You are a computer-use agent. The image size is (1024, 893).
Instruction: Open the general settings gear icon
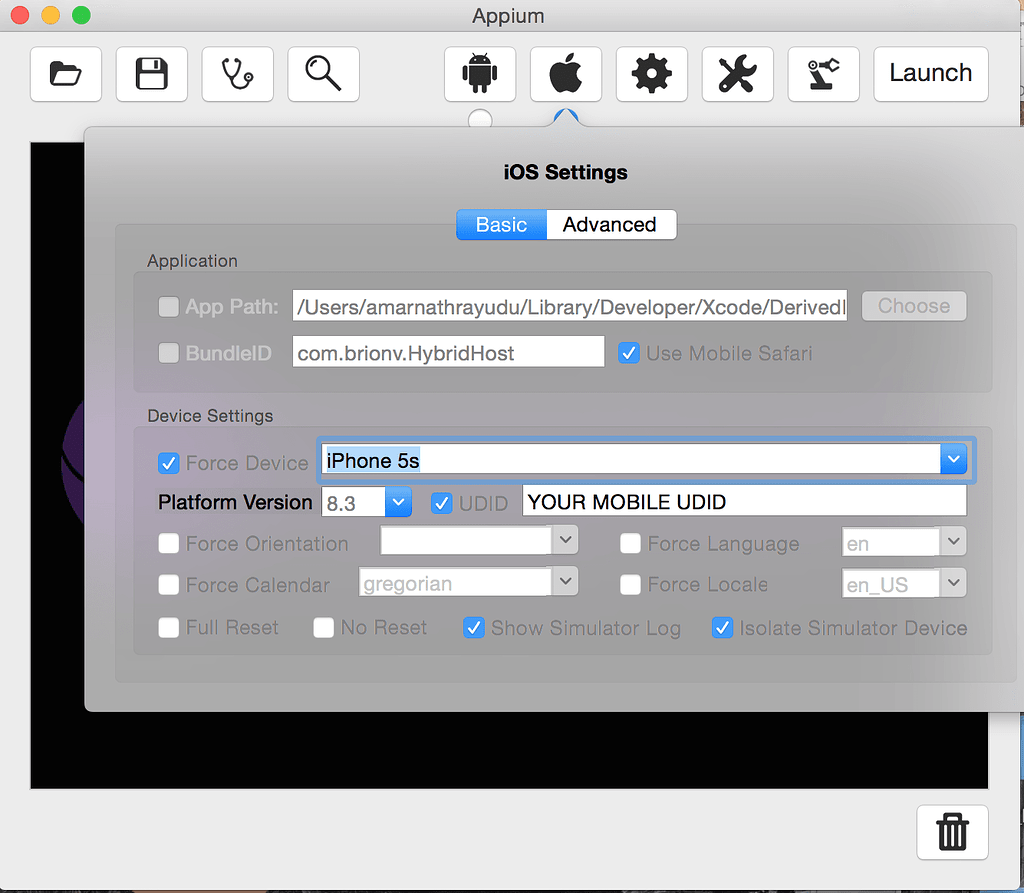tap(651, 73)
